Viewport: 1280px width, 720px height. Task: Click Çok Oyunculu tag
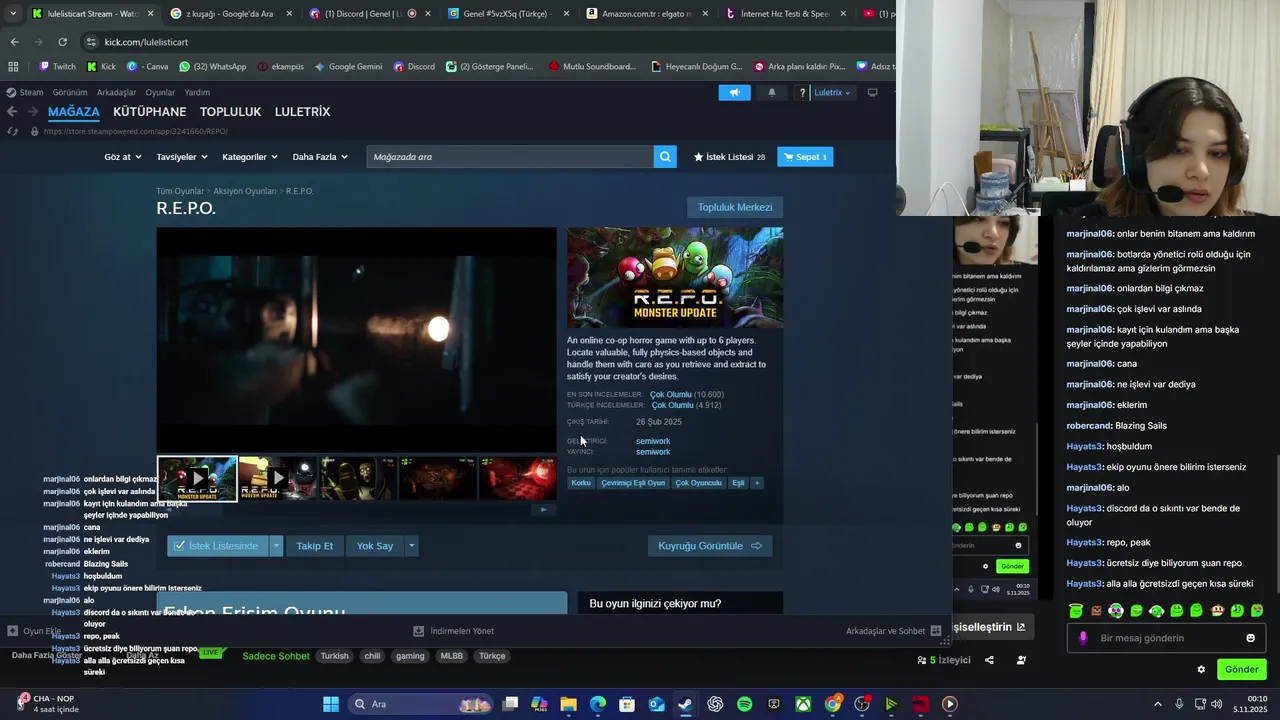point(698,483)
